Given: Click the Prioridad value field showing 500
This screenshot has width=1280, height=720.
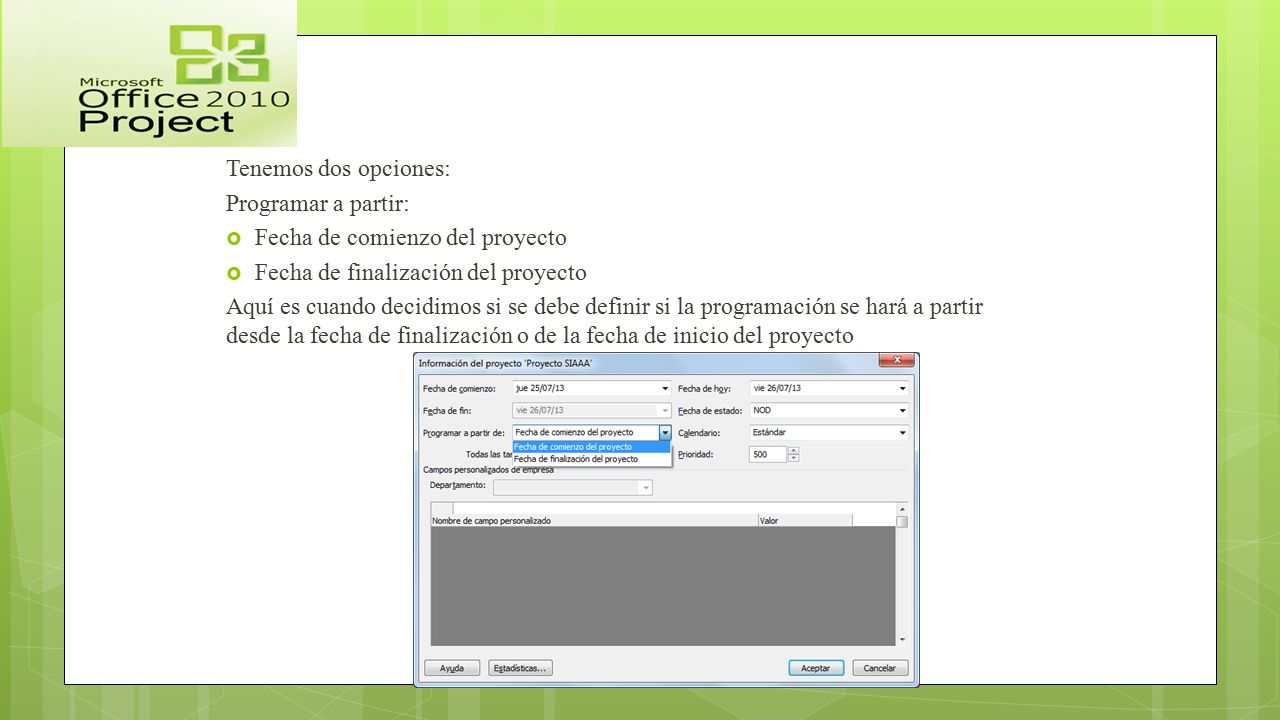Looking at the screenshot, I should pos(768,454).
